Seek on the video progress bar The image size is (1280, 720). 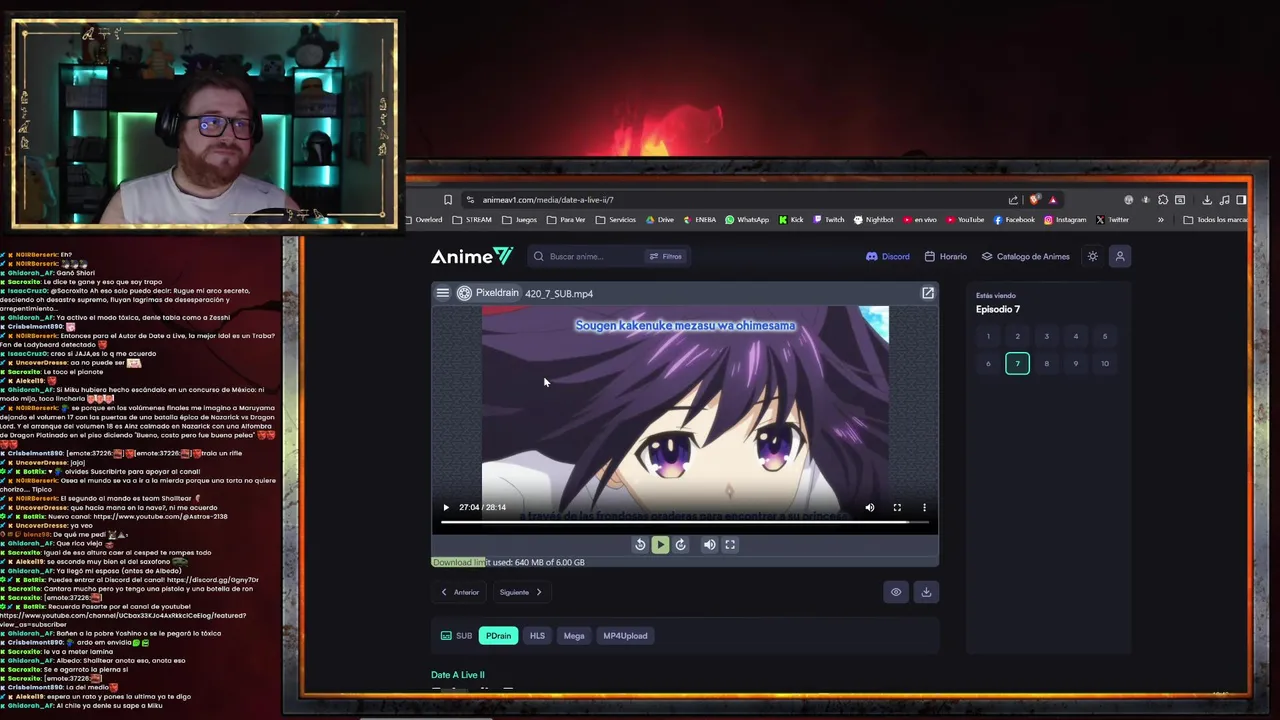tap(685, 521)
